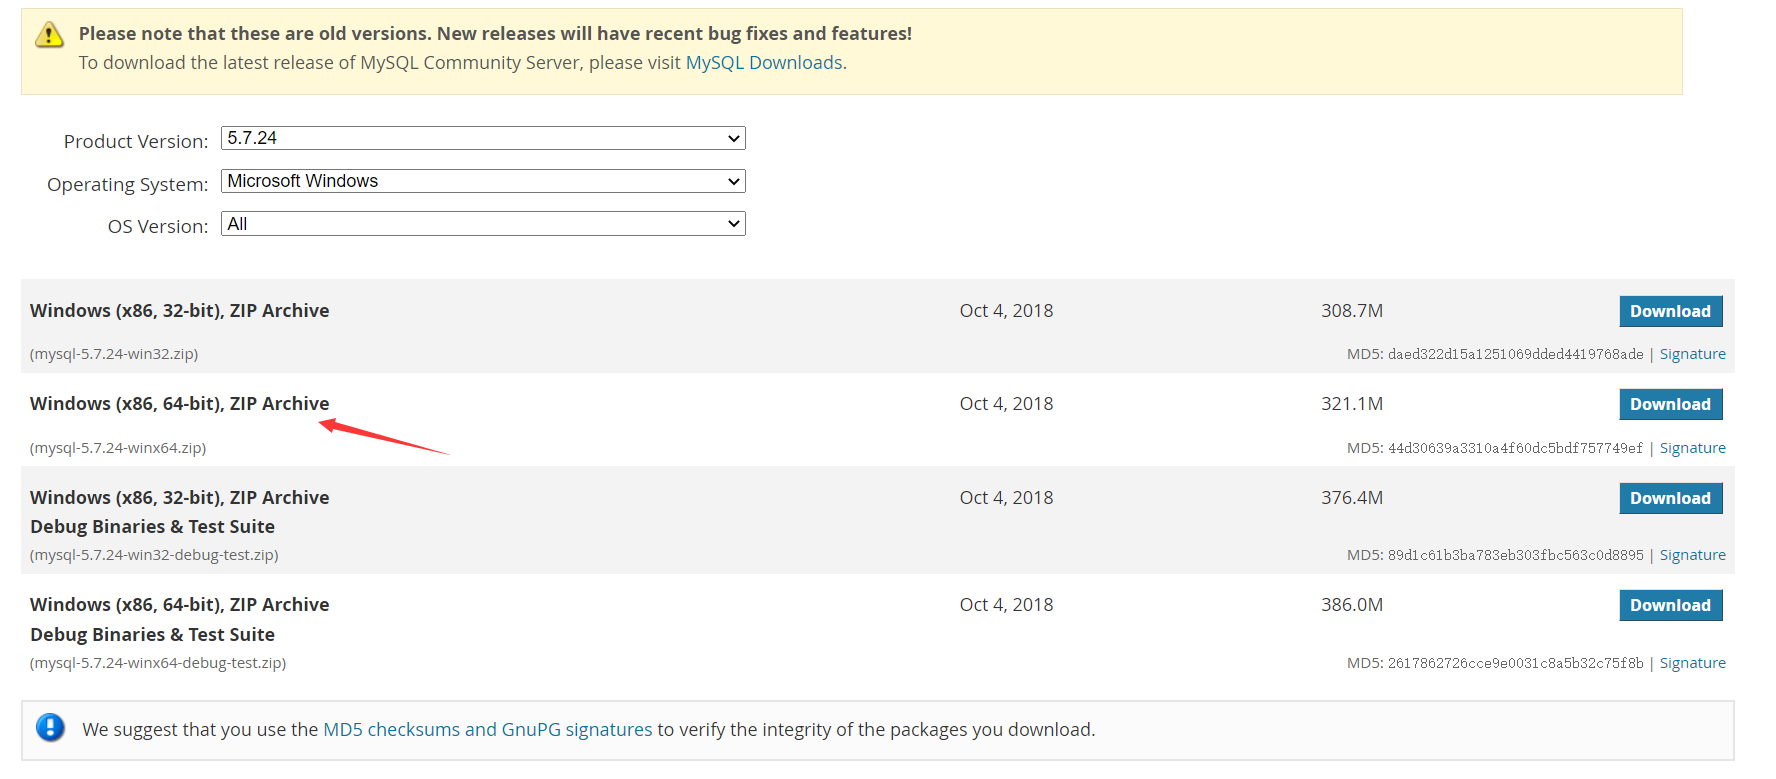Download the 386.0M 64-bit debug suite
Screen dimensions: 1776x779
click(x=1671, y=605)
